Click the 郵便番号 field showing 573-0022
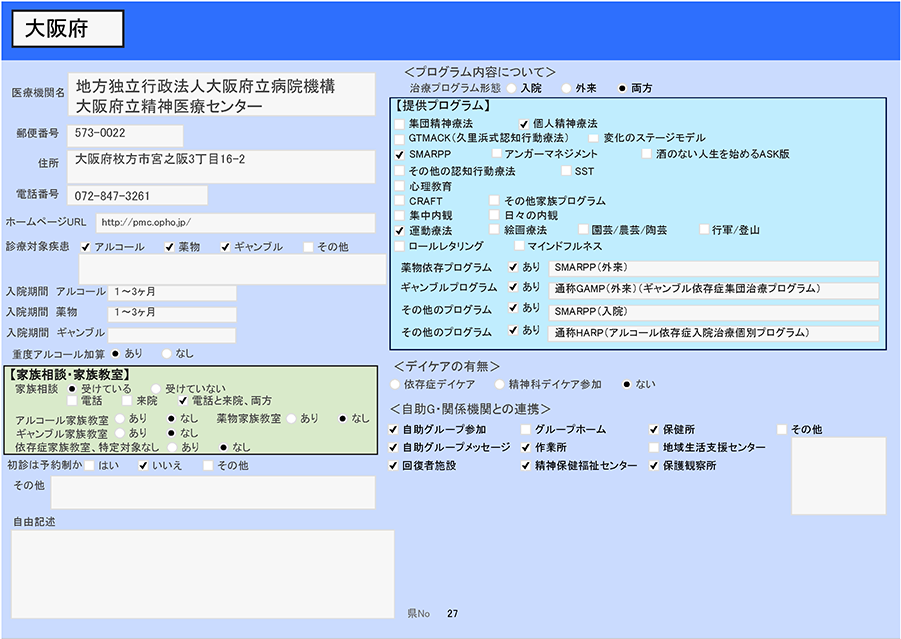 (x=126, y=133)
